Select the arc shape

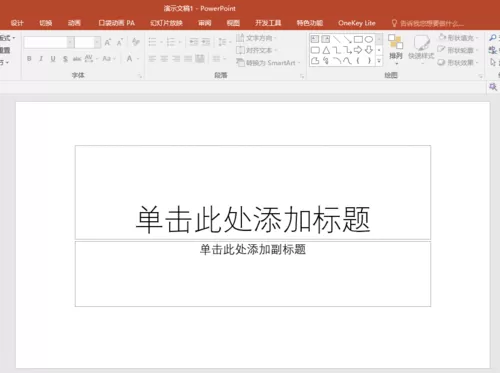(x=337, y=60)
